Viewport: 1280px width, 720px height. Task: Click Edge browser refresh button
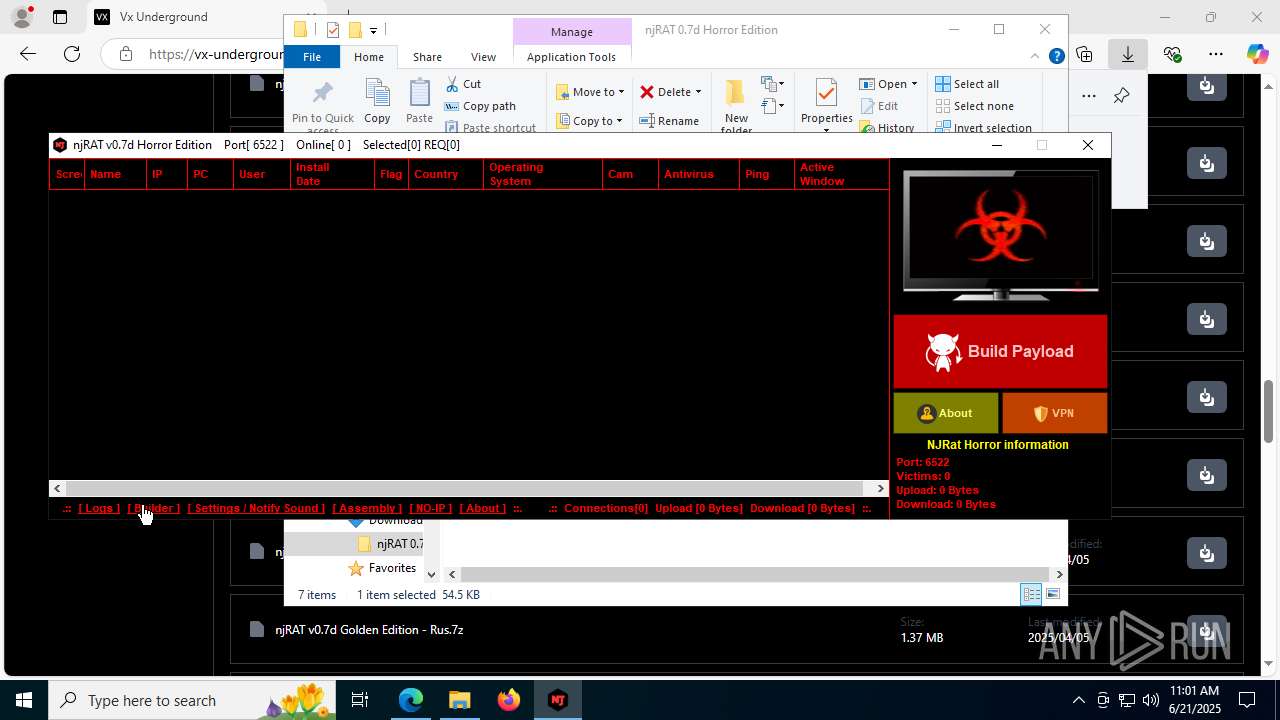71,54
